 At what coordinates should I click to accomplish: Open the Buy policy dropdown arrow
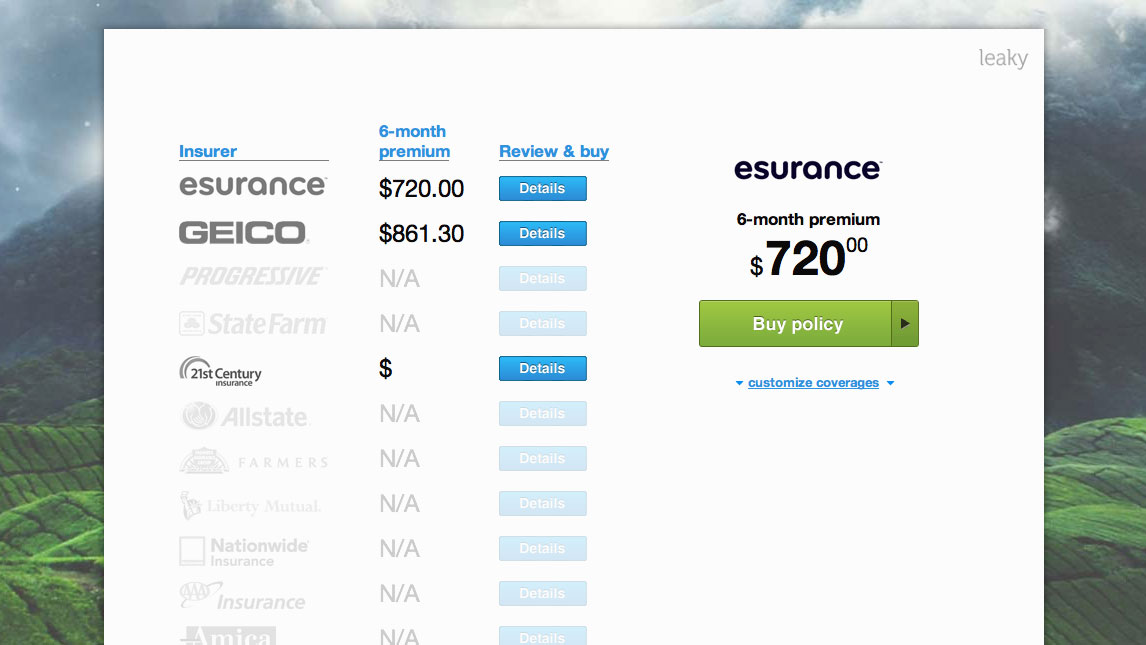click(905, 324)
